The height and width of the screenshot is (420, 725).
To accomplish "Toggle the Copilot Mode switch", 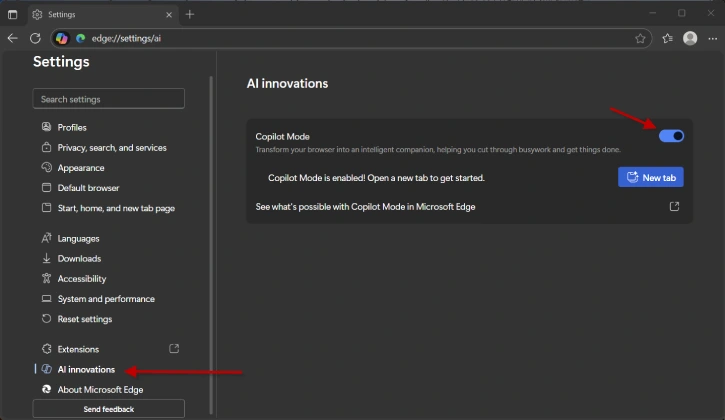I will 671,136.
